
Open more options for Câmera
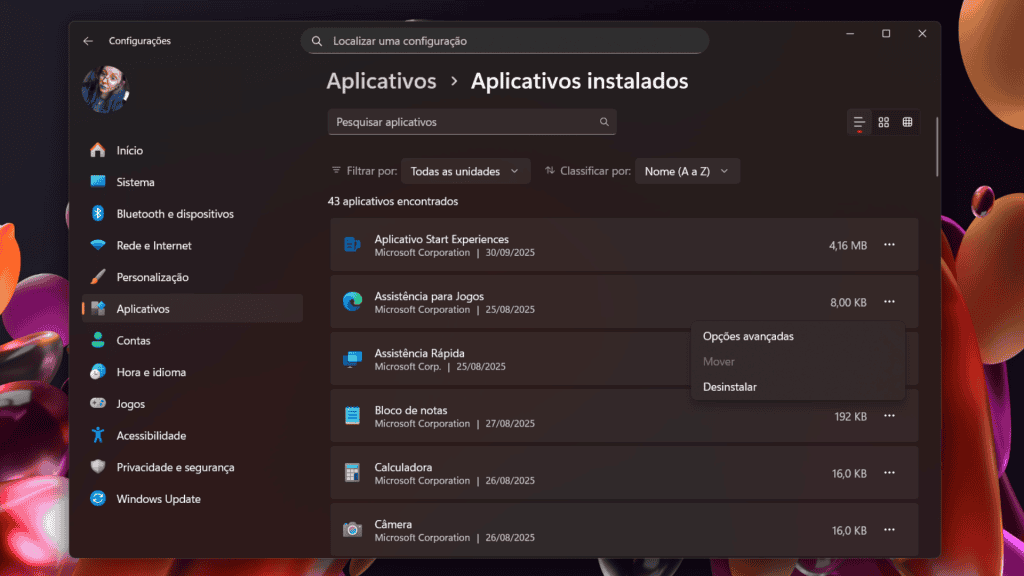889,530
